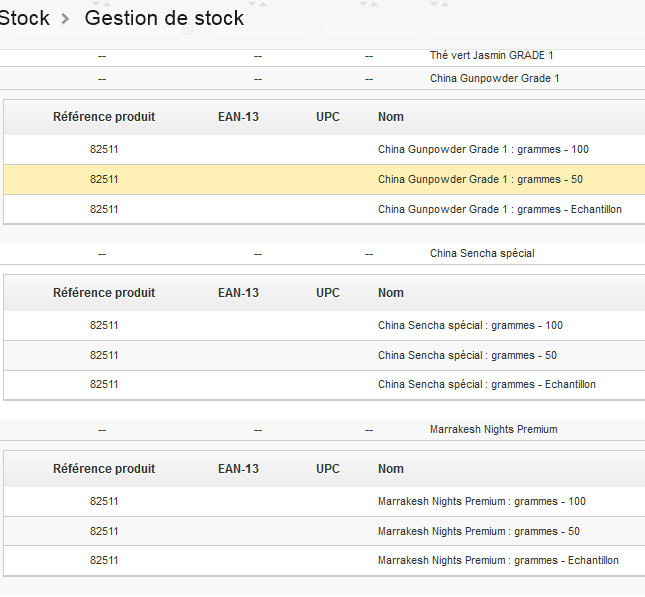Select China Sencha spécial grammes - 50
This screenshot has height=597, width=645.
tap(325, 355)
